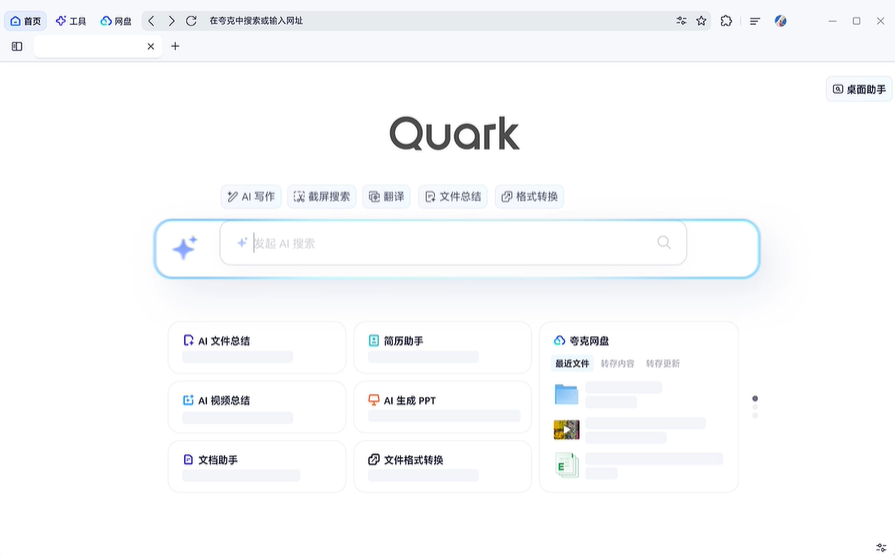The width and height of the screenshot is (895, 555).
Task: Open the AI 视频总结 card
Action: pos(257,407)
